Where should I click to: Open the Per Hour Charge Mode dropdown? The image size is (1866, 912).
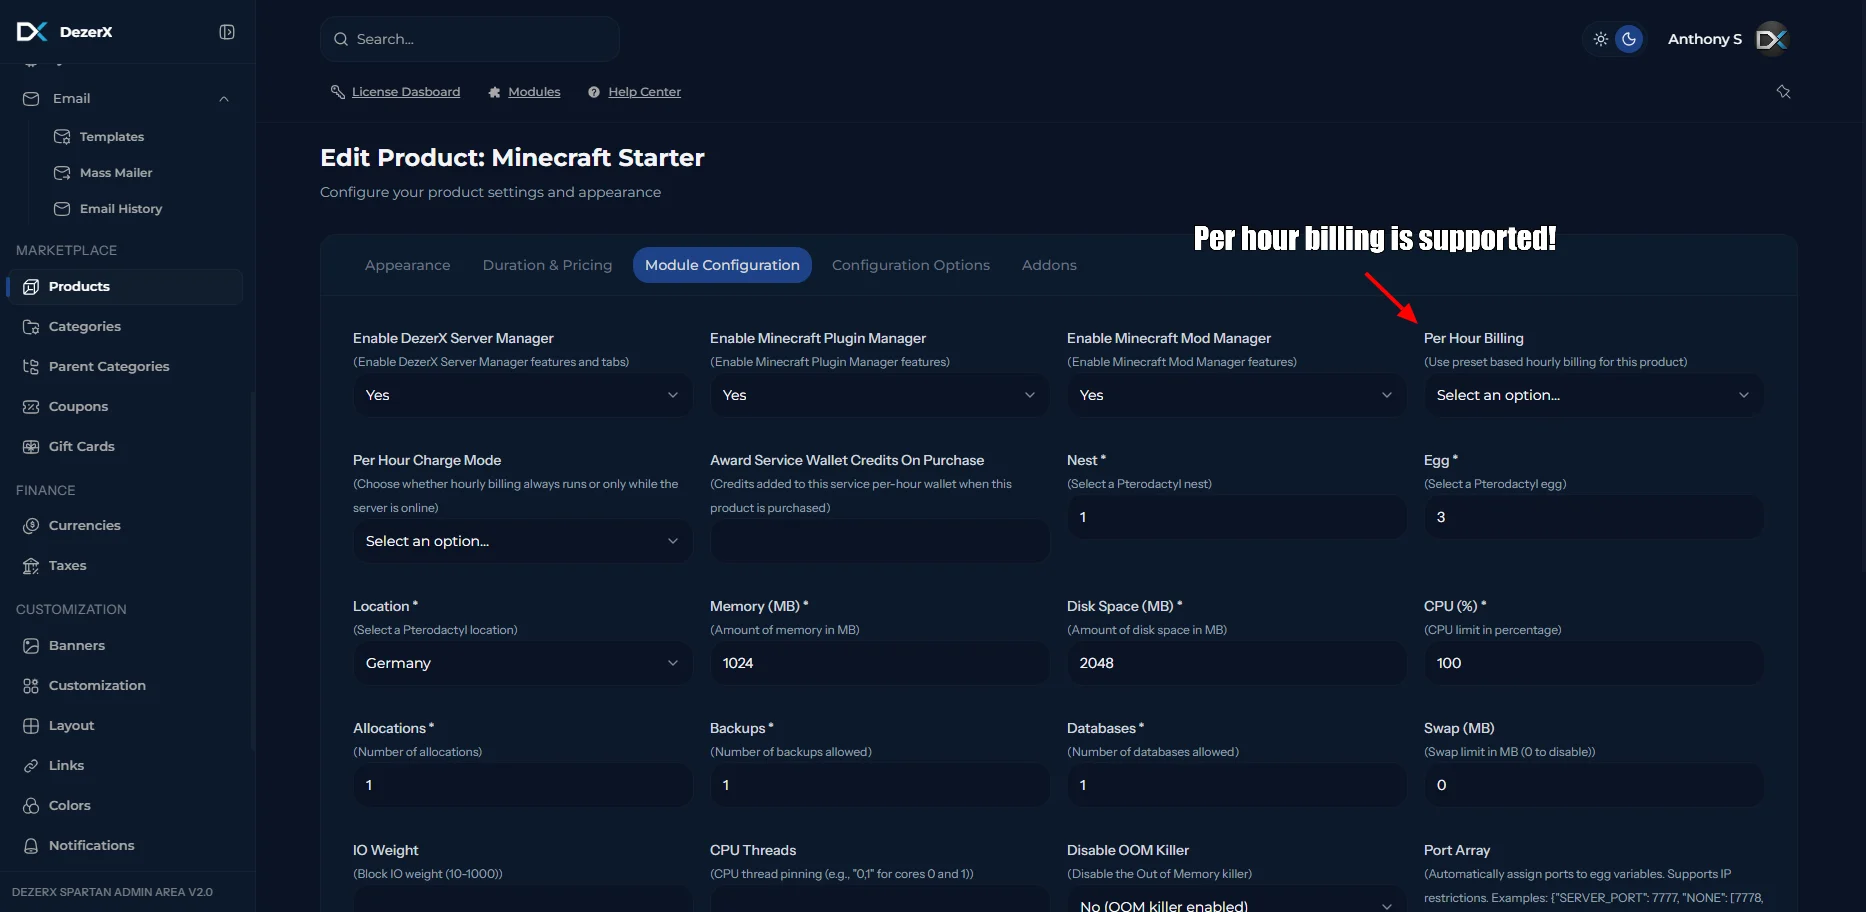[522, 541]
